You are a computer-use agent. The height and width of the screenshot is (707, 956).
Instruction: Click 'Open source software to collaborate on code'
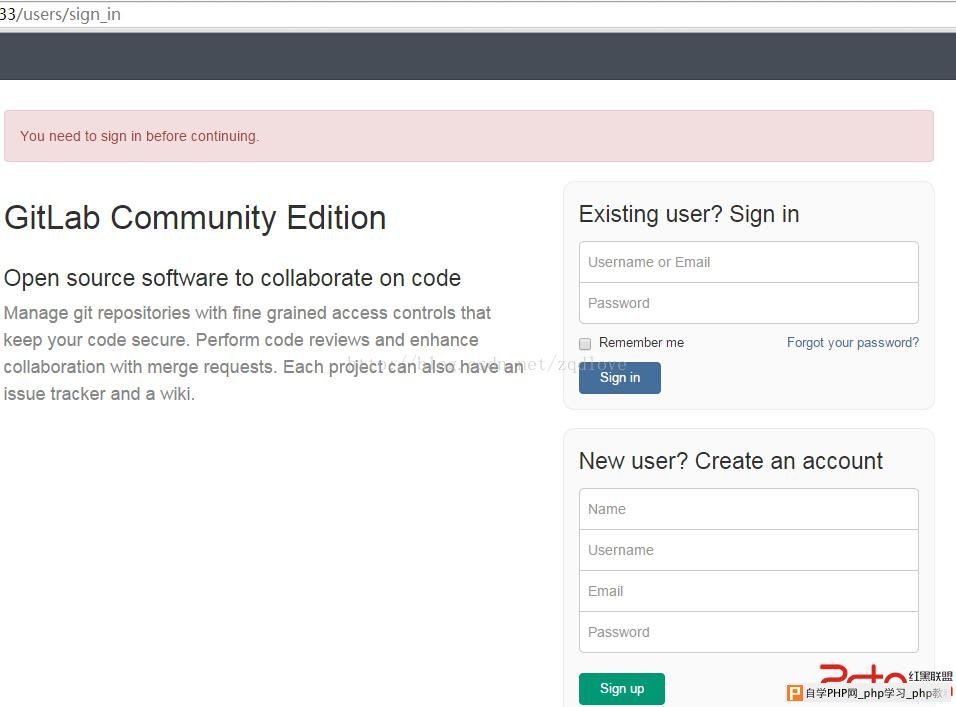pyautogui.click(x=232, y=278)
